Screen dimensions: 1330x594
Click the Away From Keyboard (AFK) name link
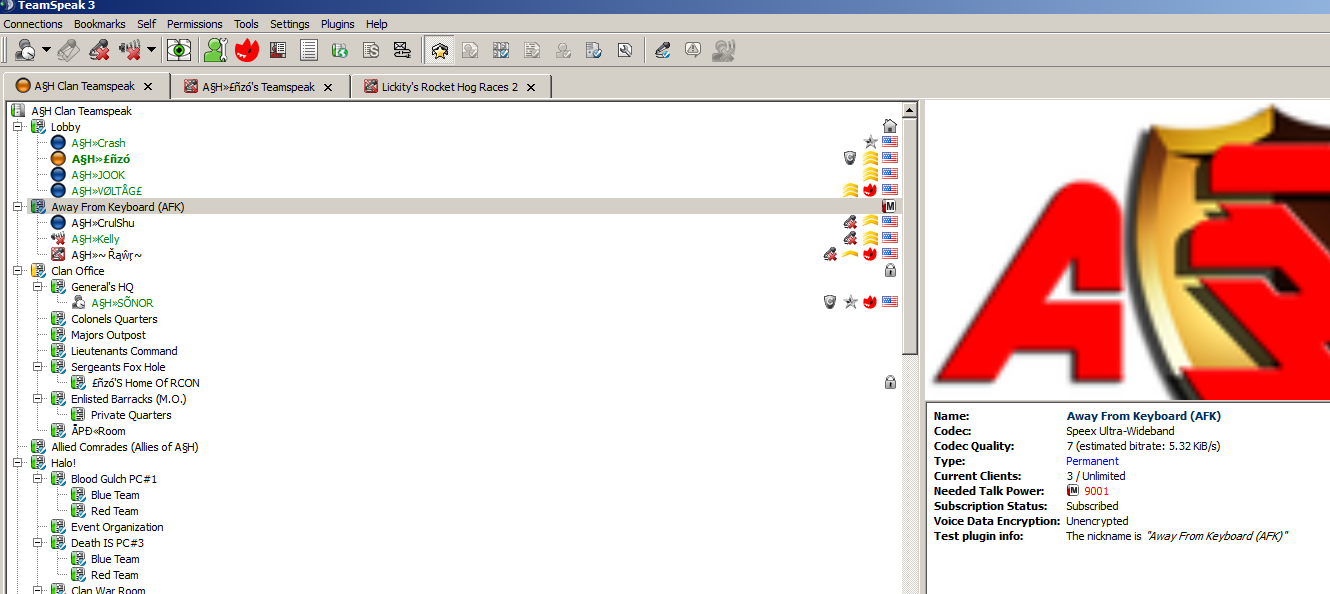click(1144, 416)
